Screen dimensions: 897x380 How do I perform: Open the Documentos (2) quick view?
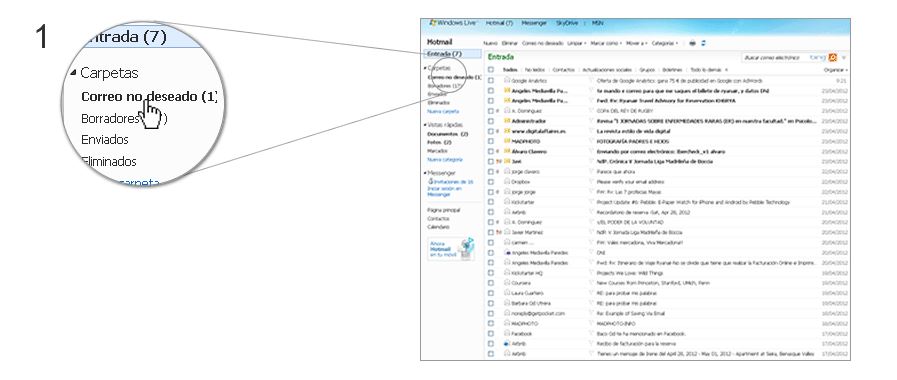(x=448, y=134)
